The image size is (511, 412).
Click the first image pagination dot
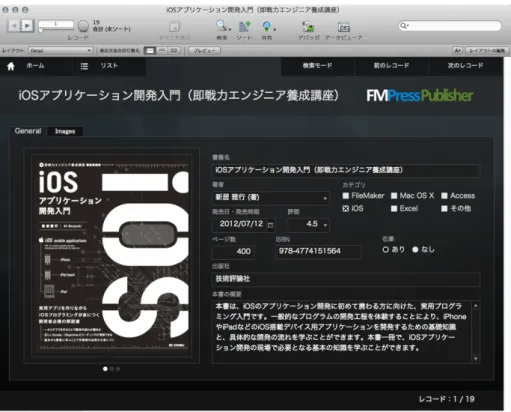point(105,369)
